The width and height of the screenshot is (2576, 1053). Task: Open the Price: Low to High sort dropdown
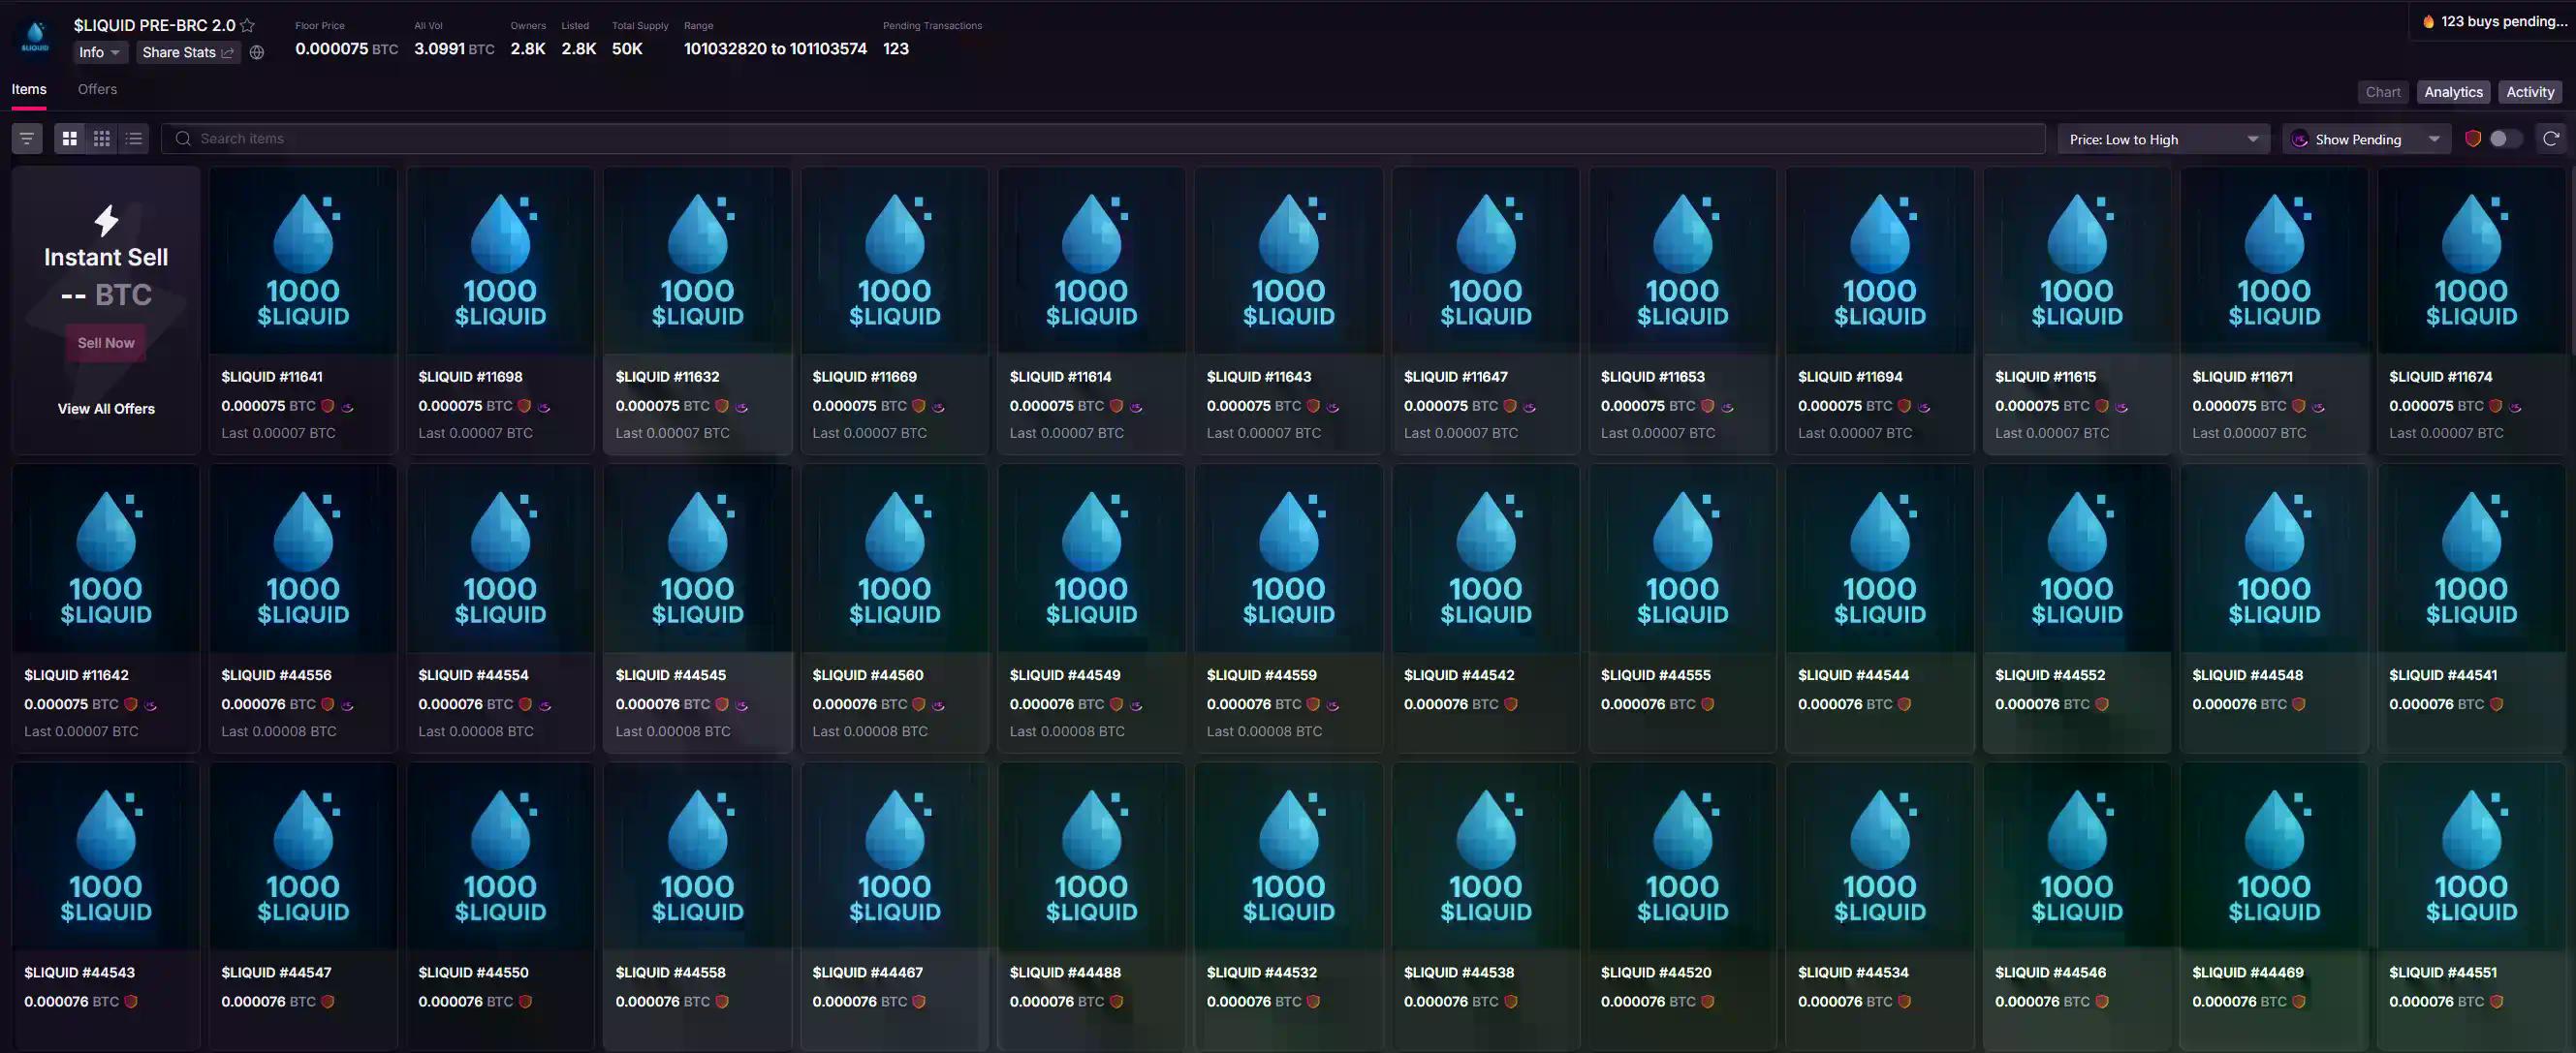click(2163, 139)
